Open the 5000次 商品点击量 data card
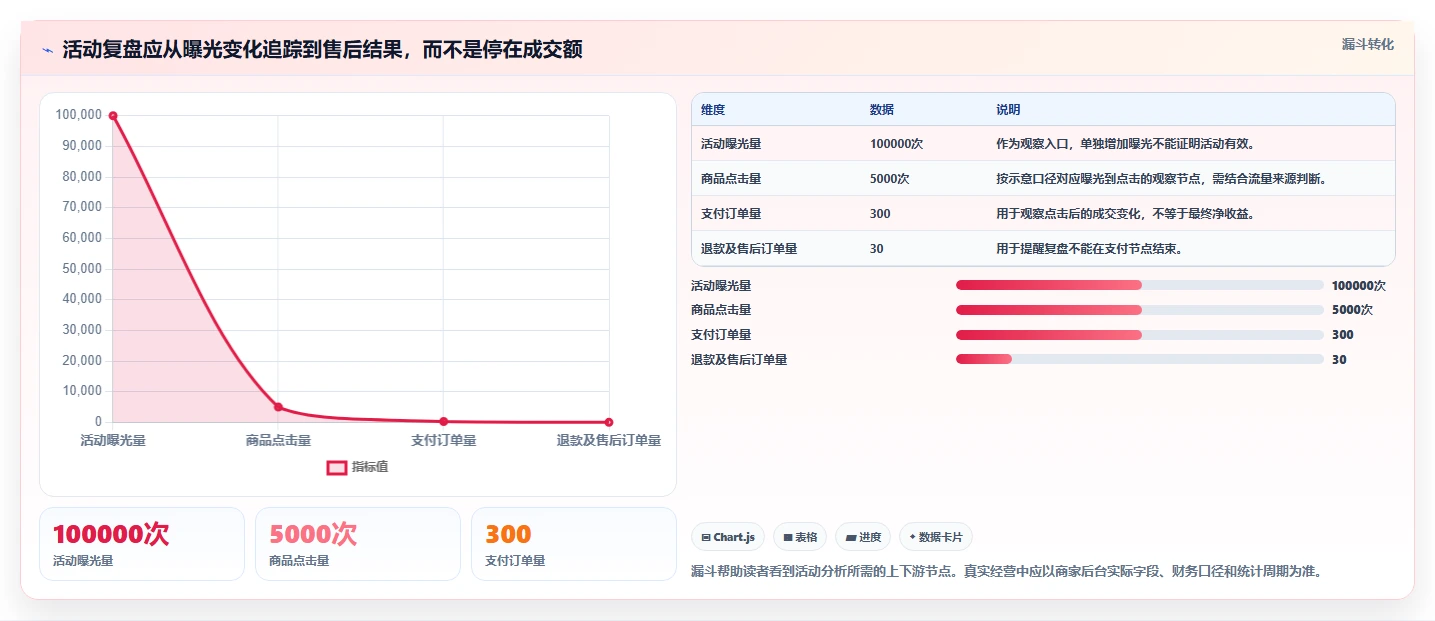1435x621 pixels. [x=358, y=544]
